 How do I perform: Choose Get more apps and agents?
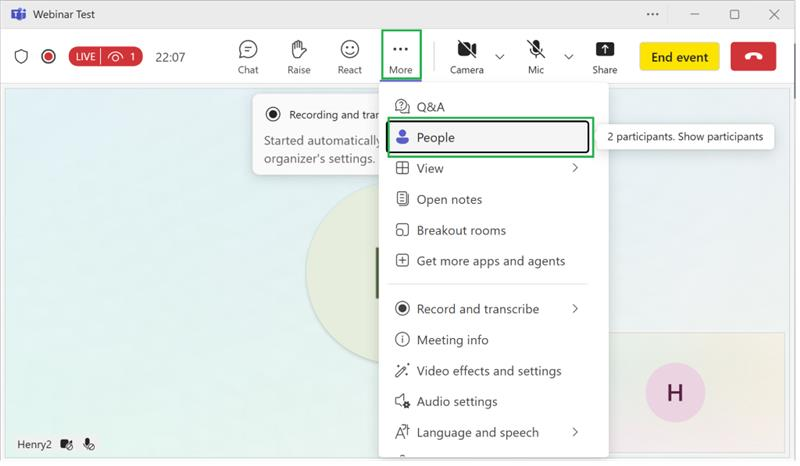[x=488, y=261]
